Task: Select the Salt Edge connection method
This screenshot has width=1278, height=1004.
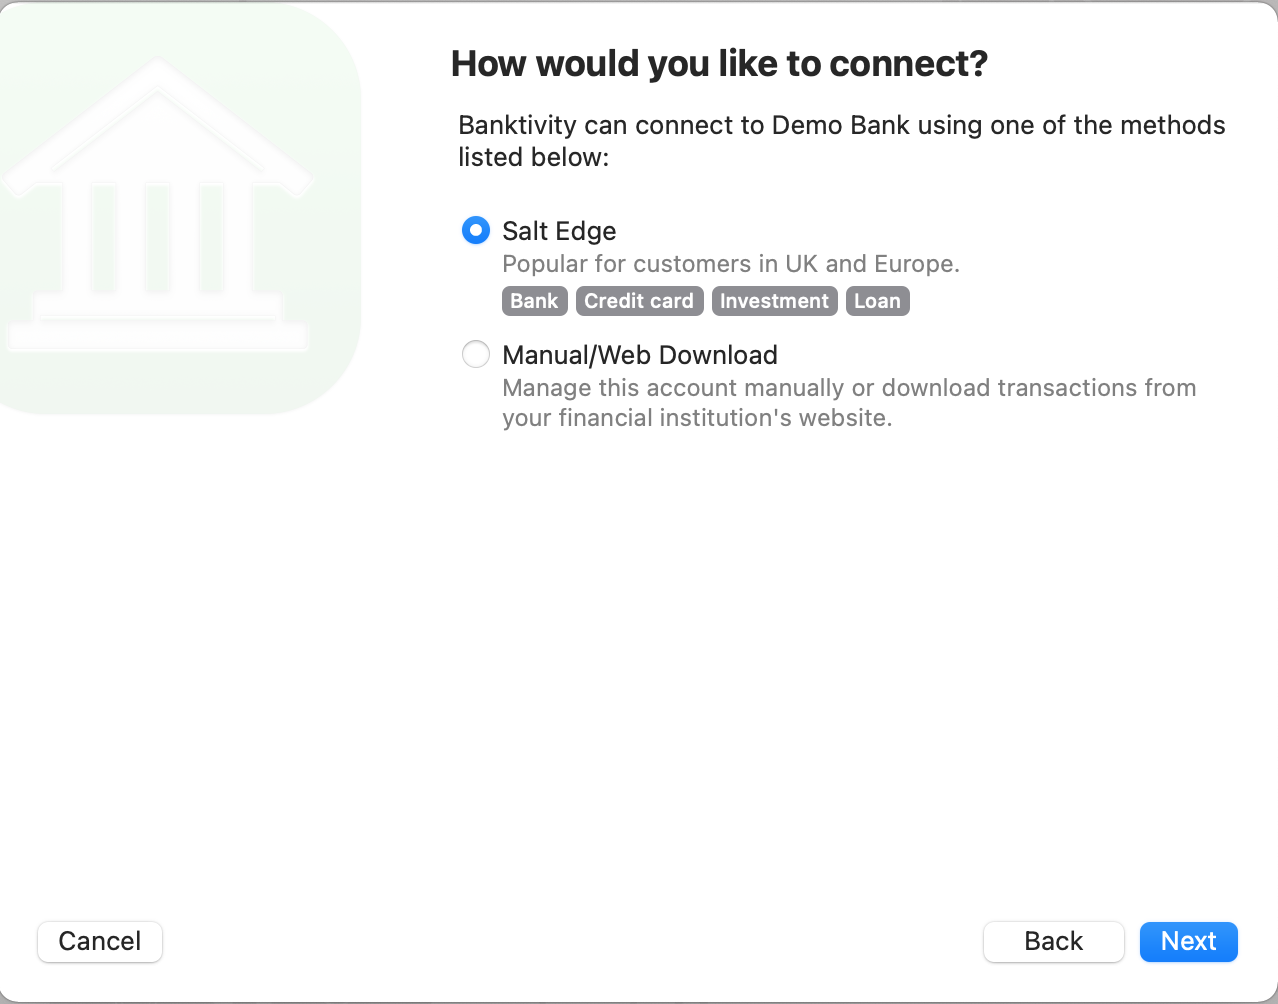Action: [x=476, y=230]
